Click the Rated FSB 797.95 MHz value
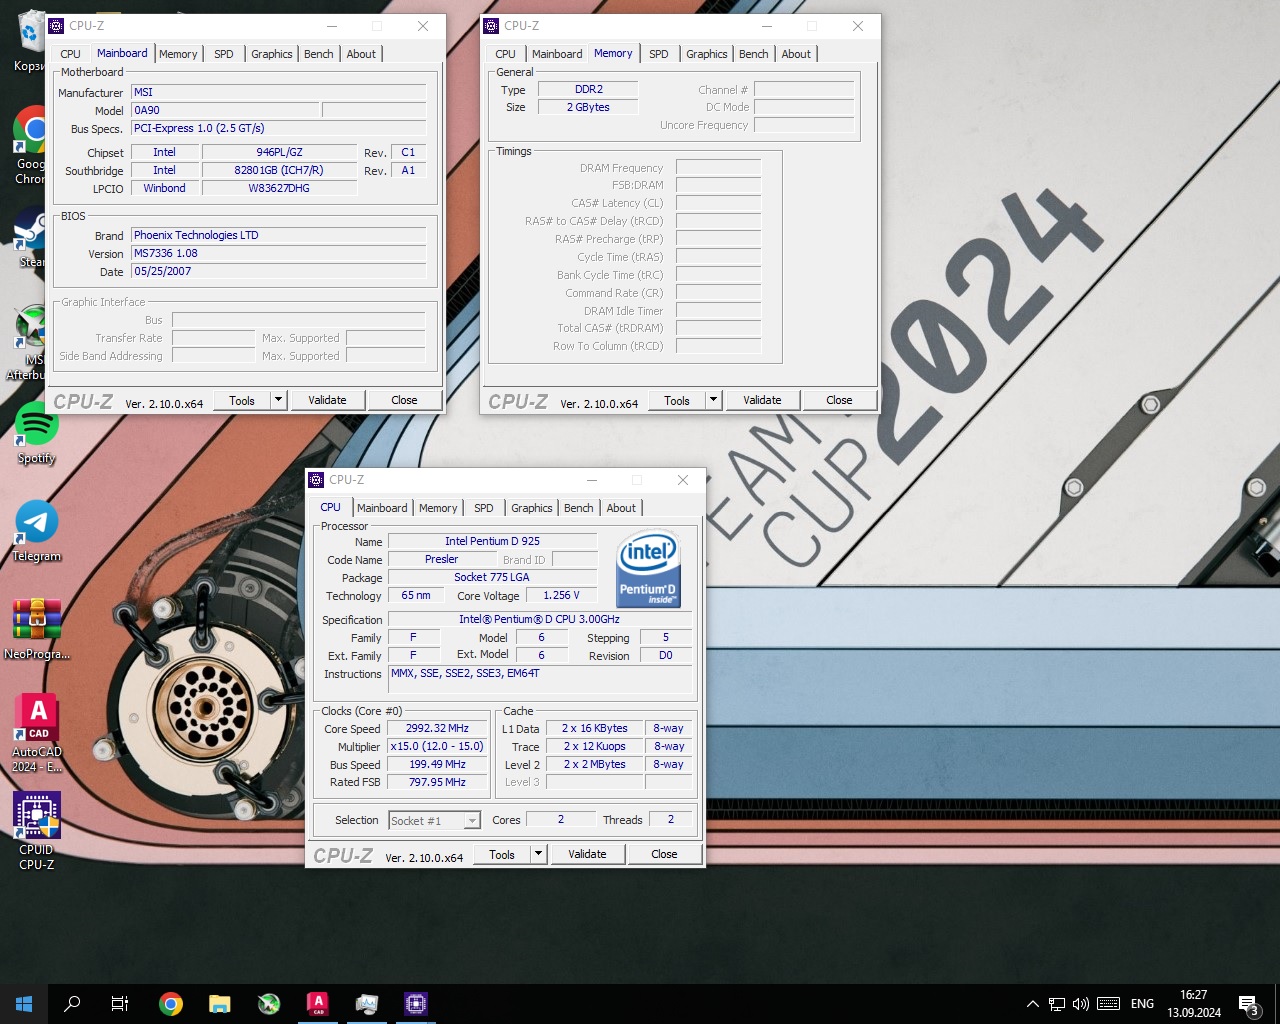The height and width of the screenshot is (1024, 1280). (x=437, y=782)
